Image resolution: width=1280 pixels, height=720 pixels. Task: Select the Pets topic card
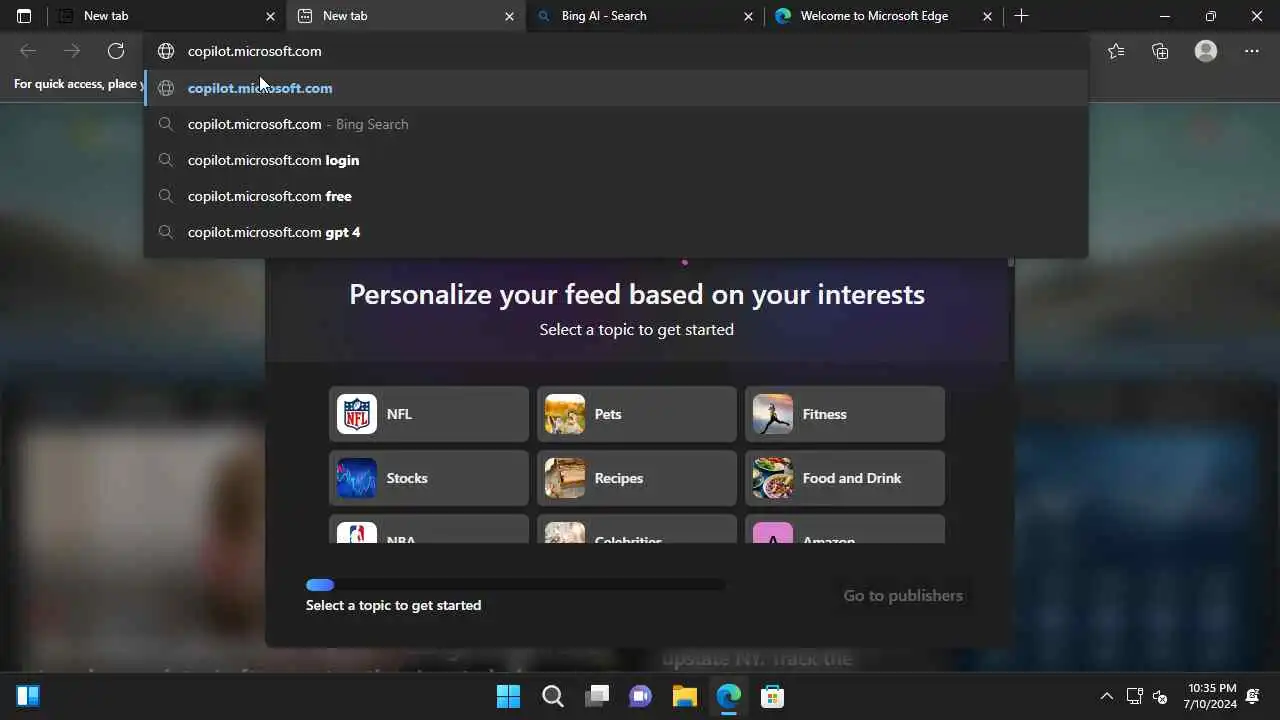coord(637,414)
